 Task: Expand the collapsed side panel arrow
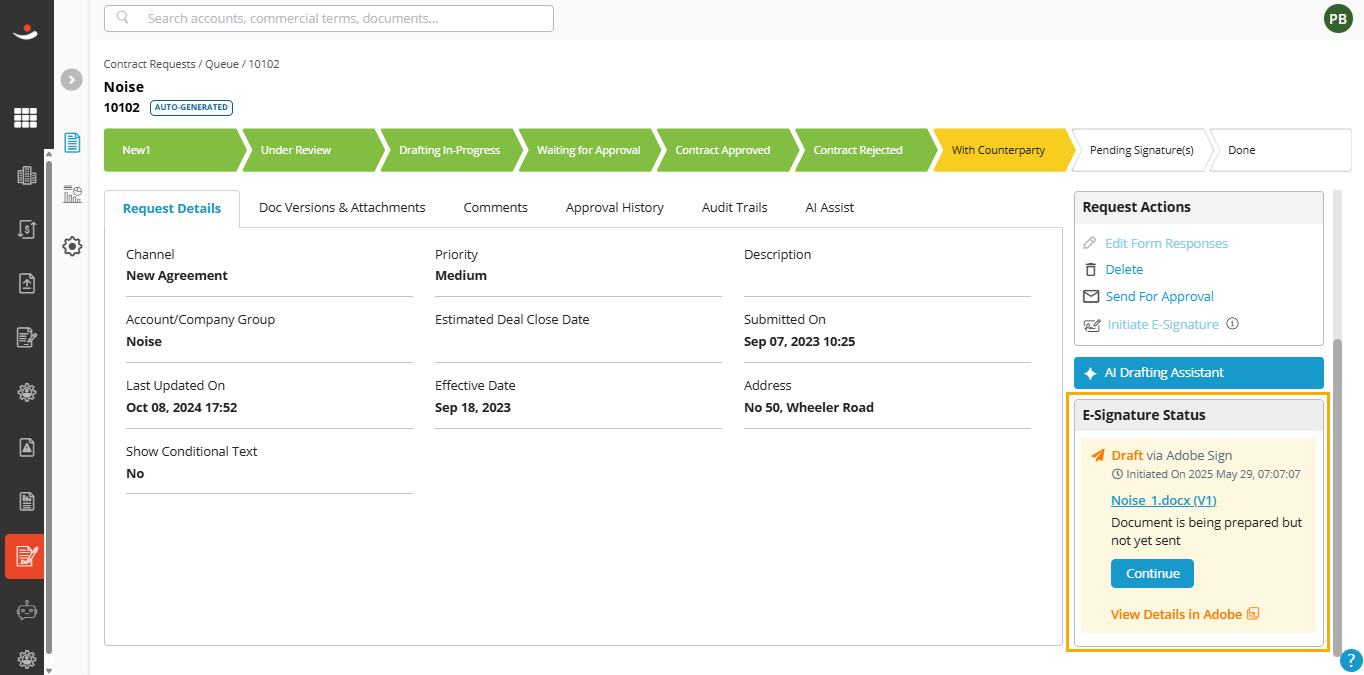[x=71, y=80]
